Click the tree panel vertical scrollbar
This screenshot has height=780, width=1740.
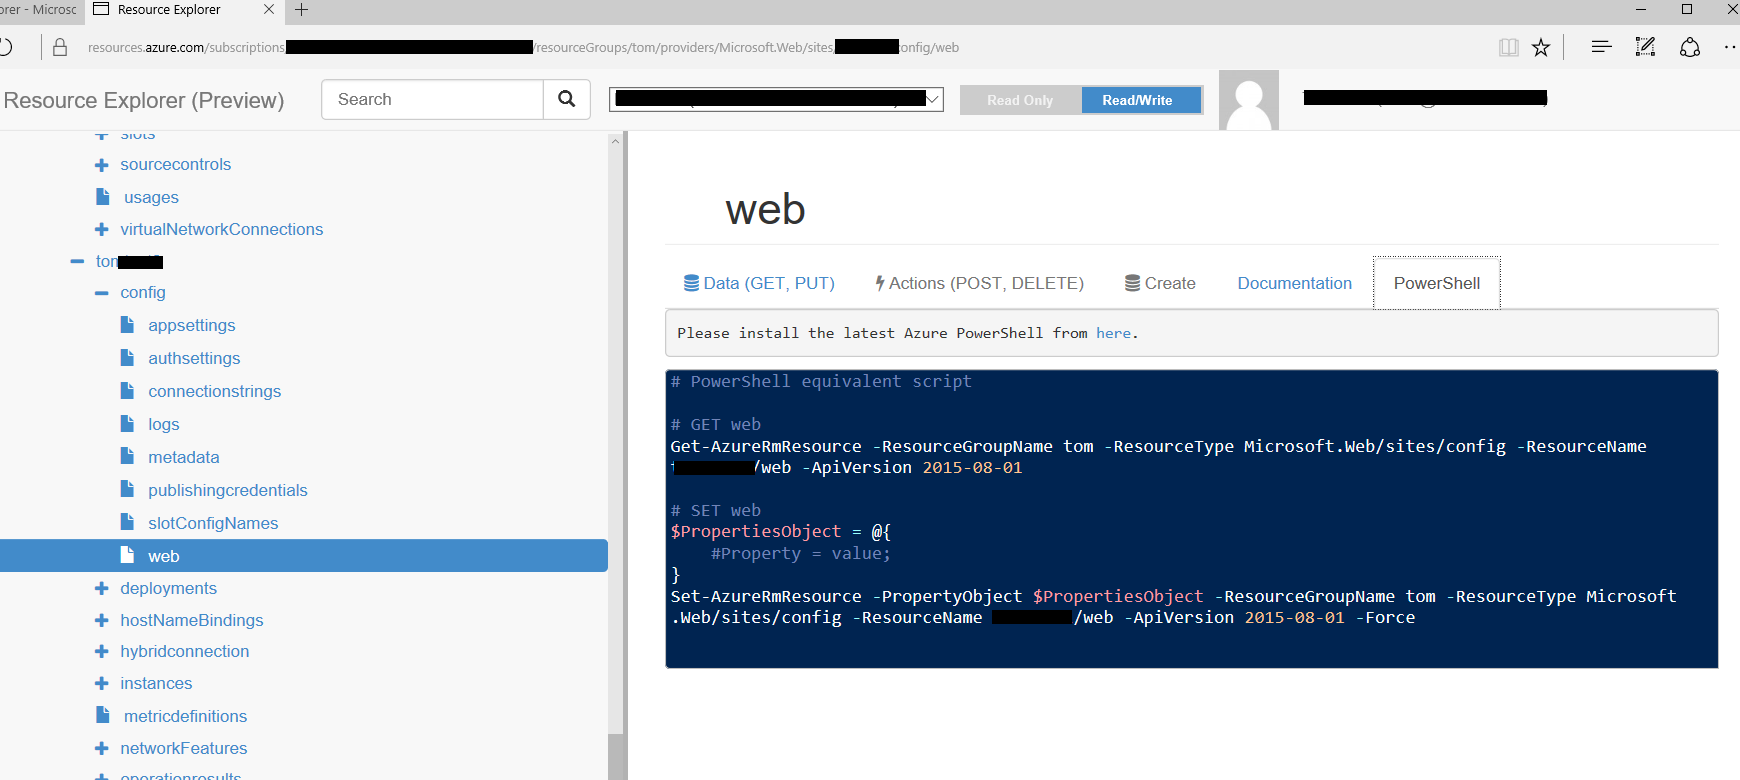[x=615, y=455]
